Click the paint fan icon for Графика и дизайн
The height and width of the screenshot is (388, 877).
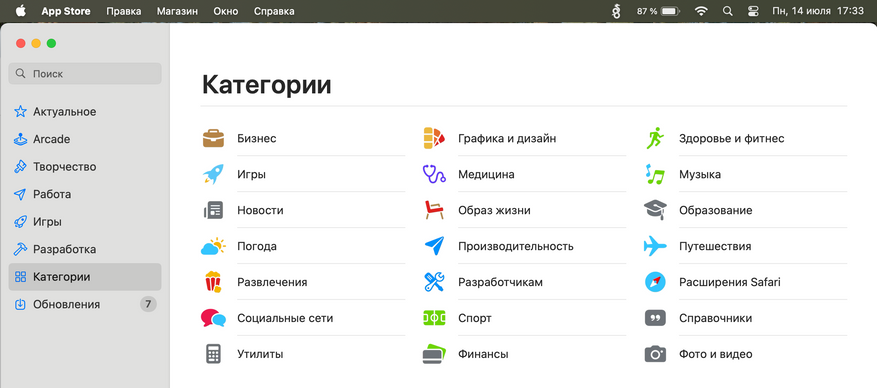tap(434, 138)
